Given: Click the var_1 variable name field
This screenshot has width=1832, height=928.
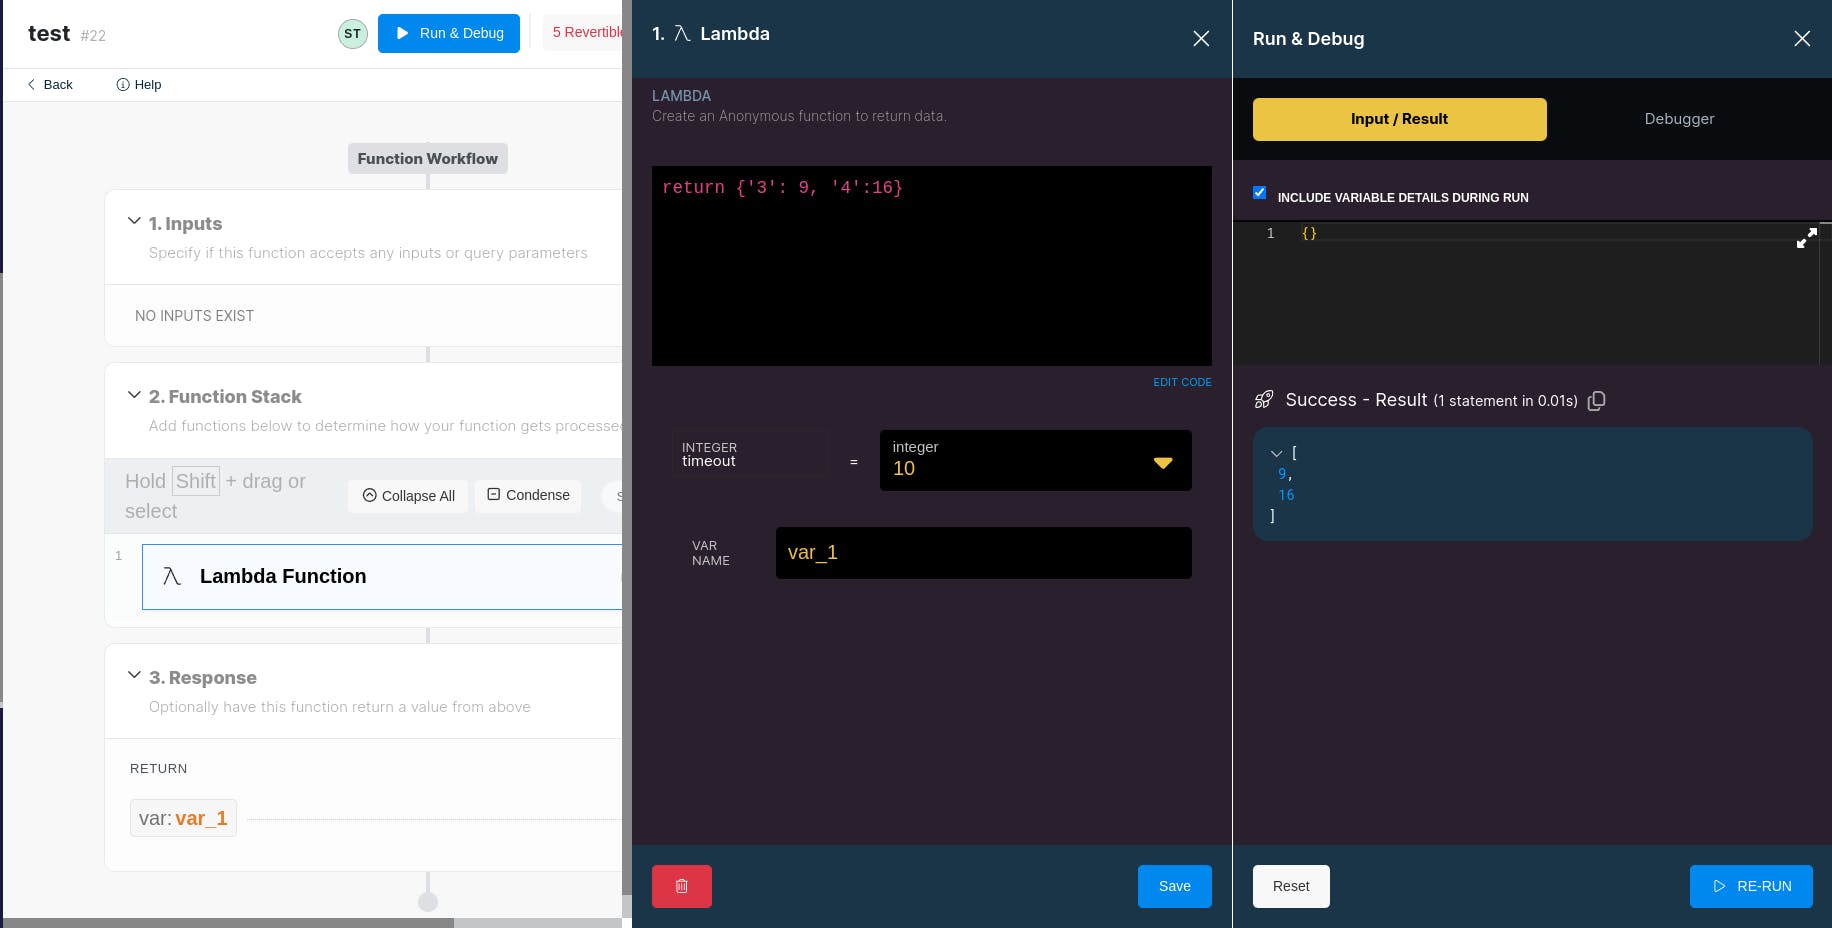Looking at the screenshot, I should (x=984, y=553).
